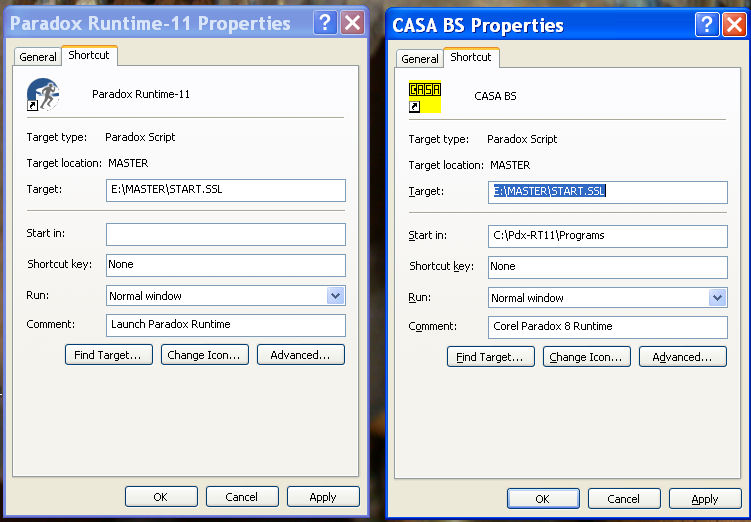The image size is (751, 522).
Task: Click the Comment field reading Launch Paradox Runtime
Action: [226, 325]
